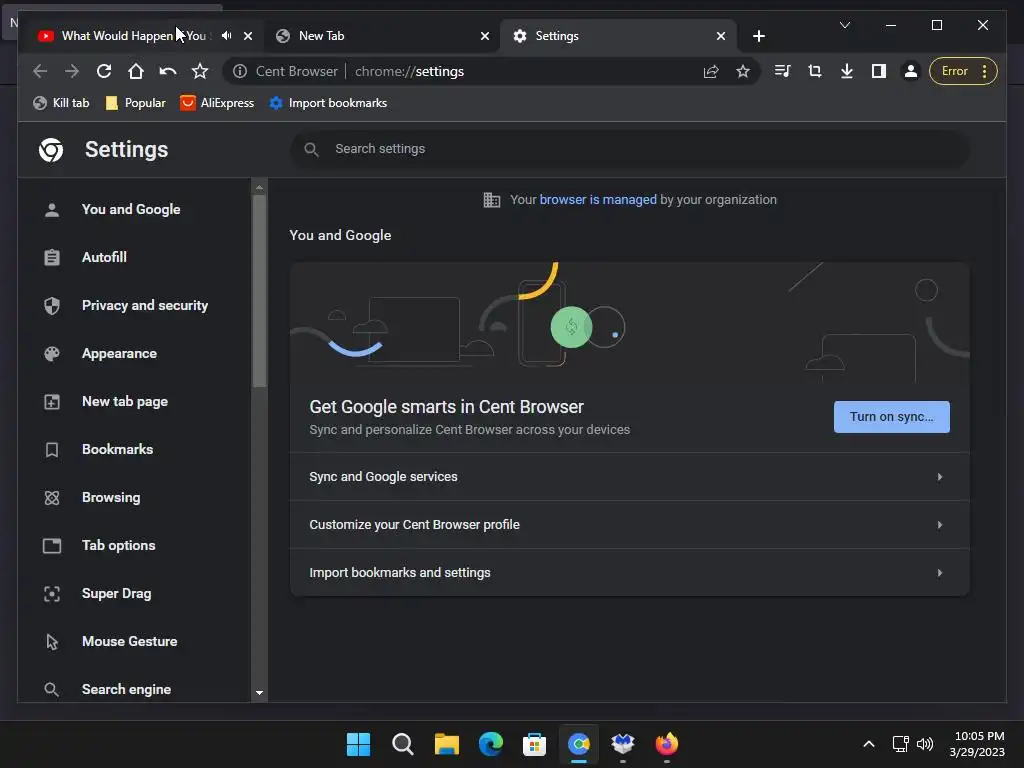The image size is (1024, 768).
Task: Bookmark this page with address bar star
Action: click(743, 71)
